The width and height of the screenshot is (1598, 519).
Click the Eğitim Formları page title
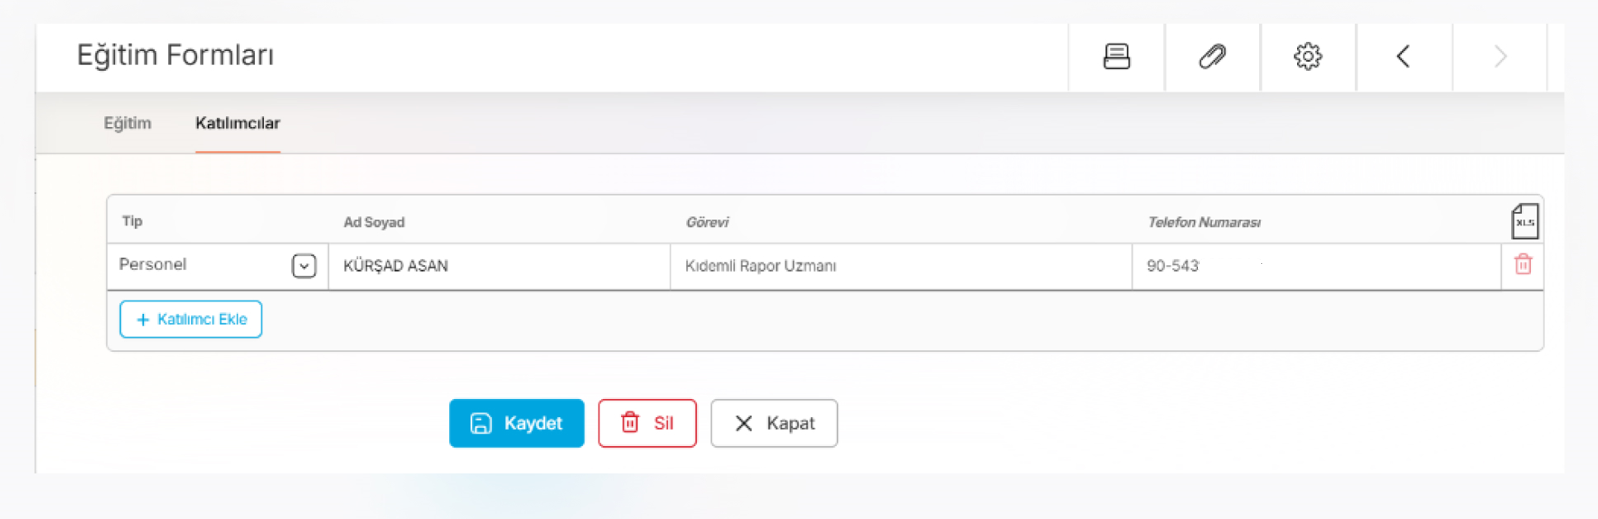[175, 55]
